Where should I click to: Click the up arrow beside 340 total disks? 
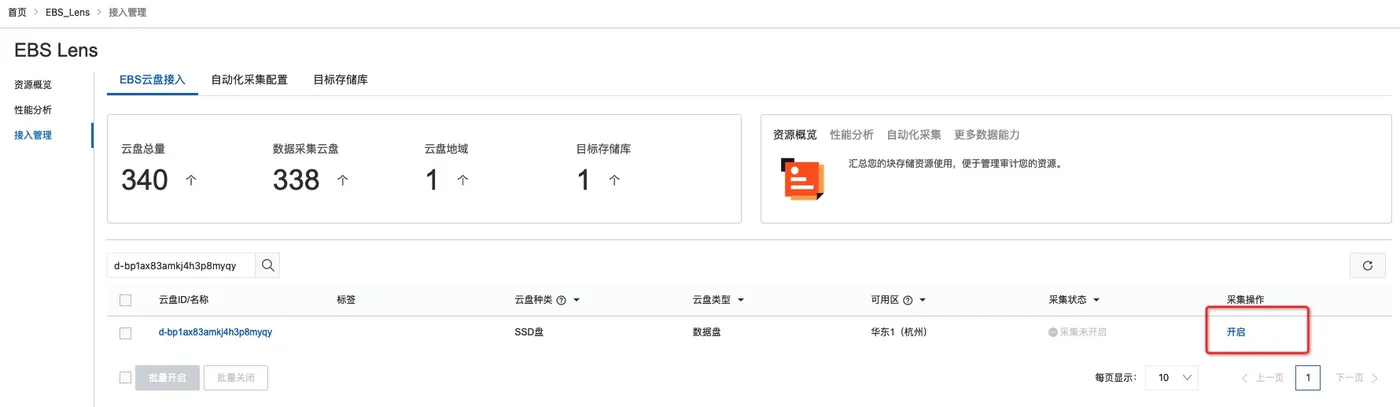[191, 181]
